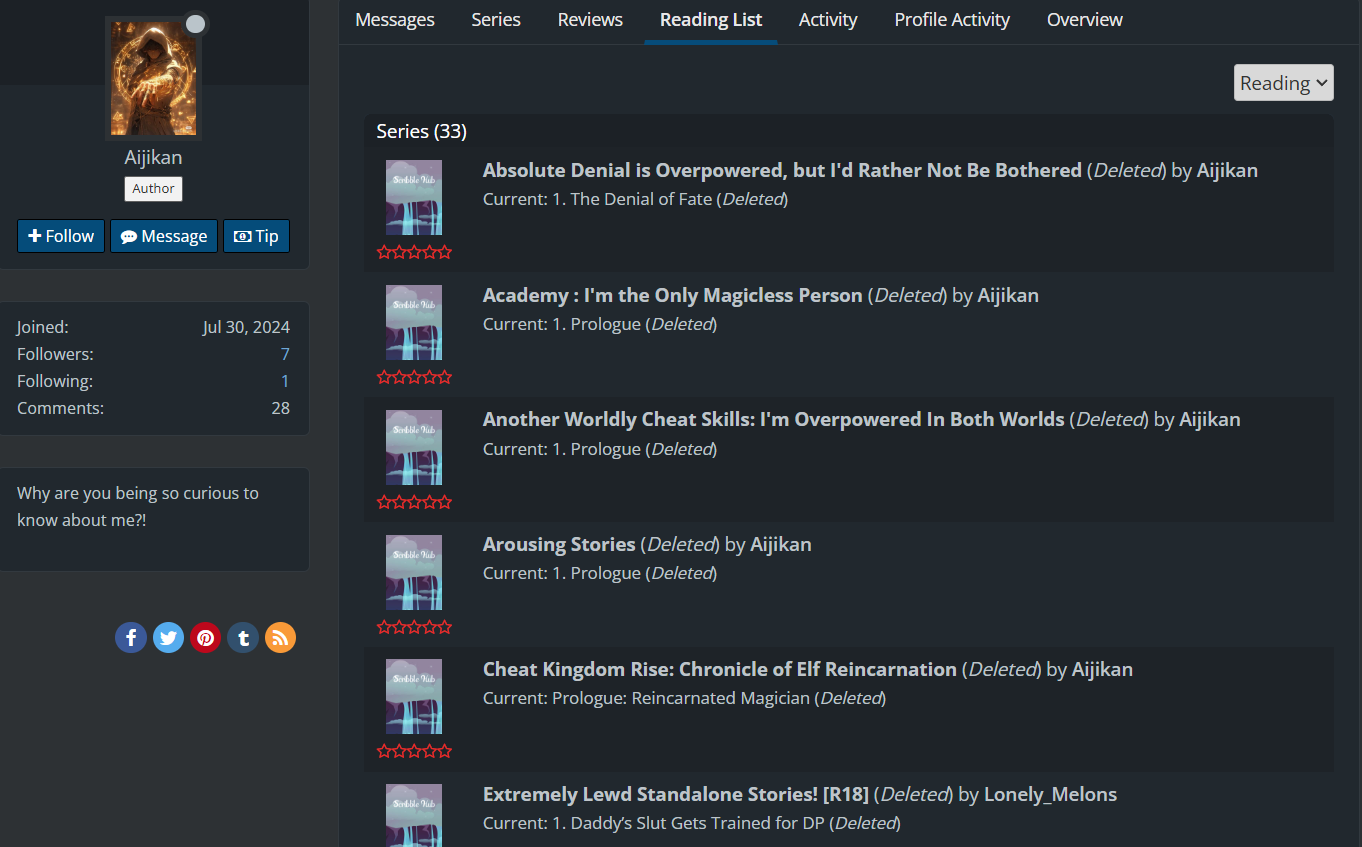Send a Message to Aijikan
Image resolution: width=1362 pixels, height=847 pixels.
point(164,236)
